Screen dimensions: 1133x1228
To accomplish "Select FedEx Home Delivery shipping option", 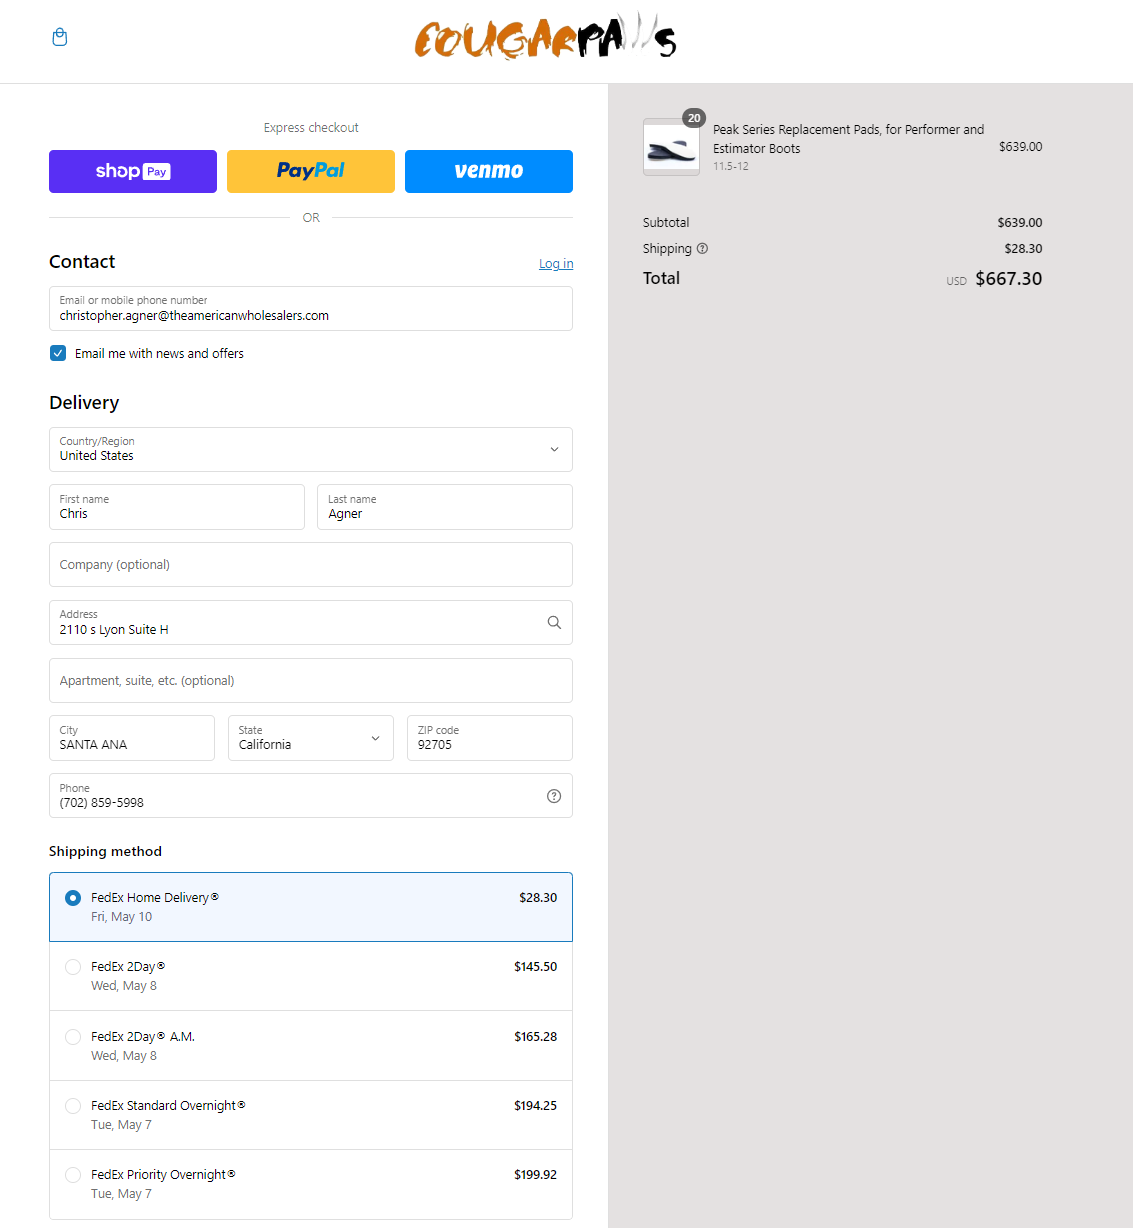I will point(311,907).
